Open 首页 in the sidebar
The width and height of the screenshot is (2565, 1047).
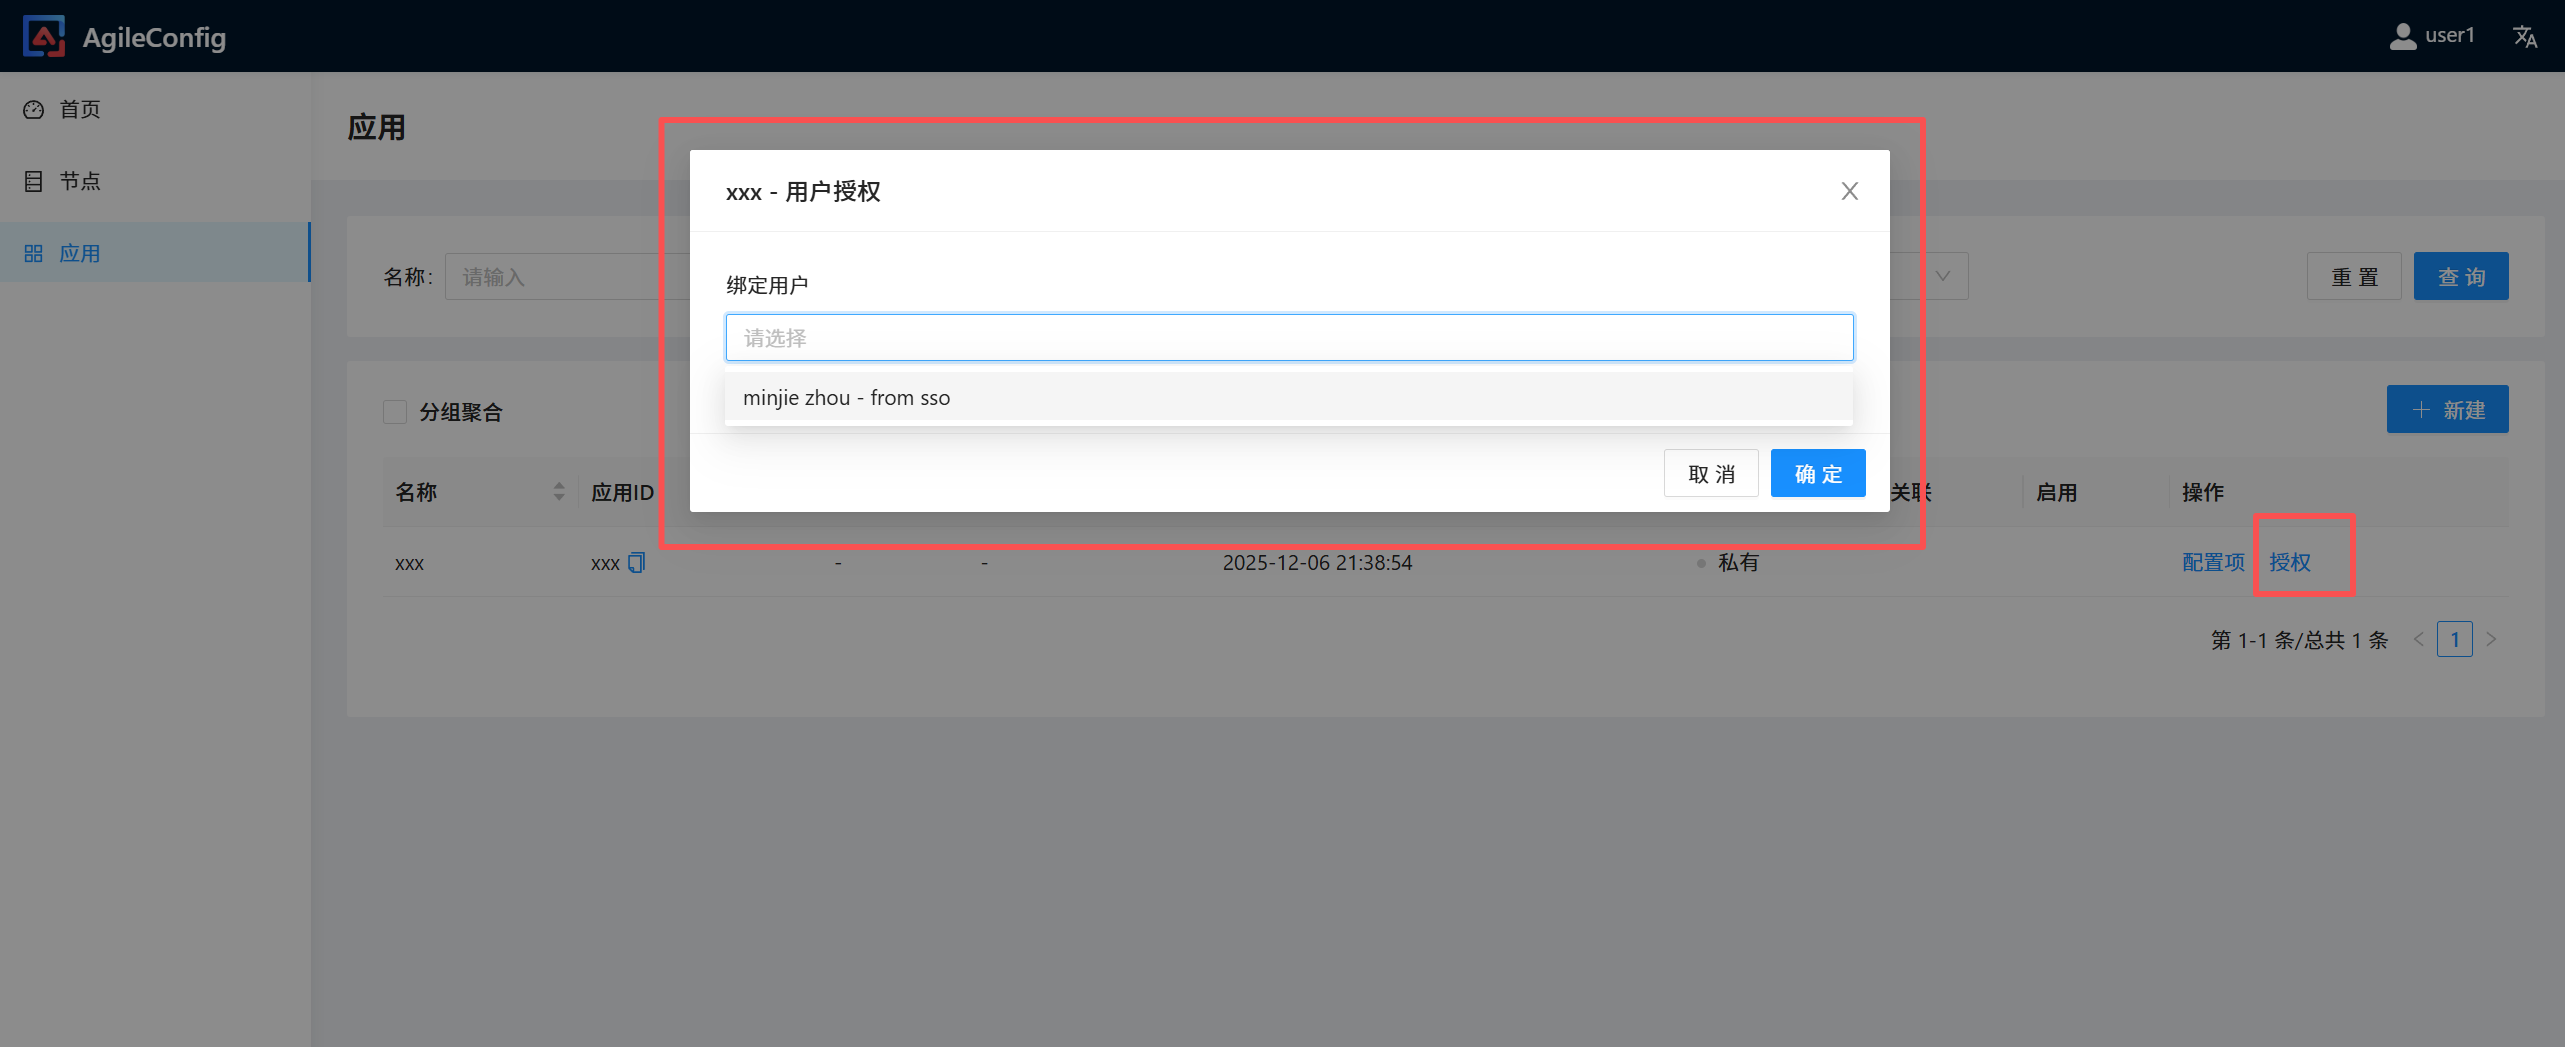click(x=80, y=110)
